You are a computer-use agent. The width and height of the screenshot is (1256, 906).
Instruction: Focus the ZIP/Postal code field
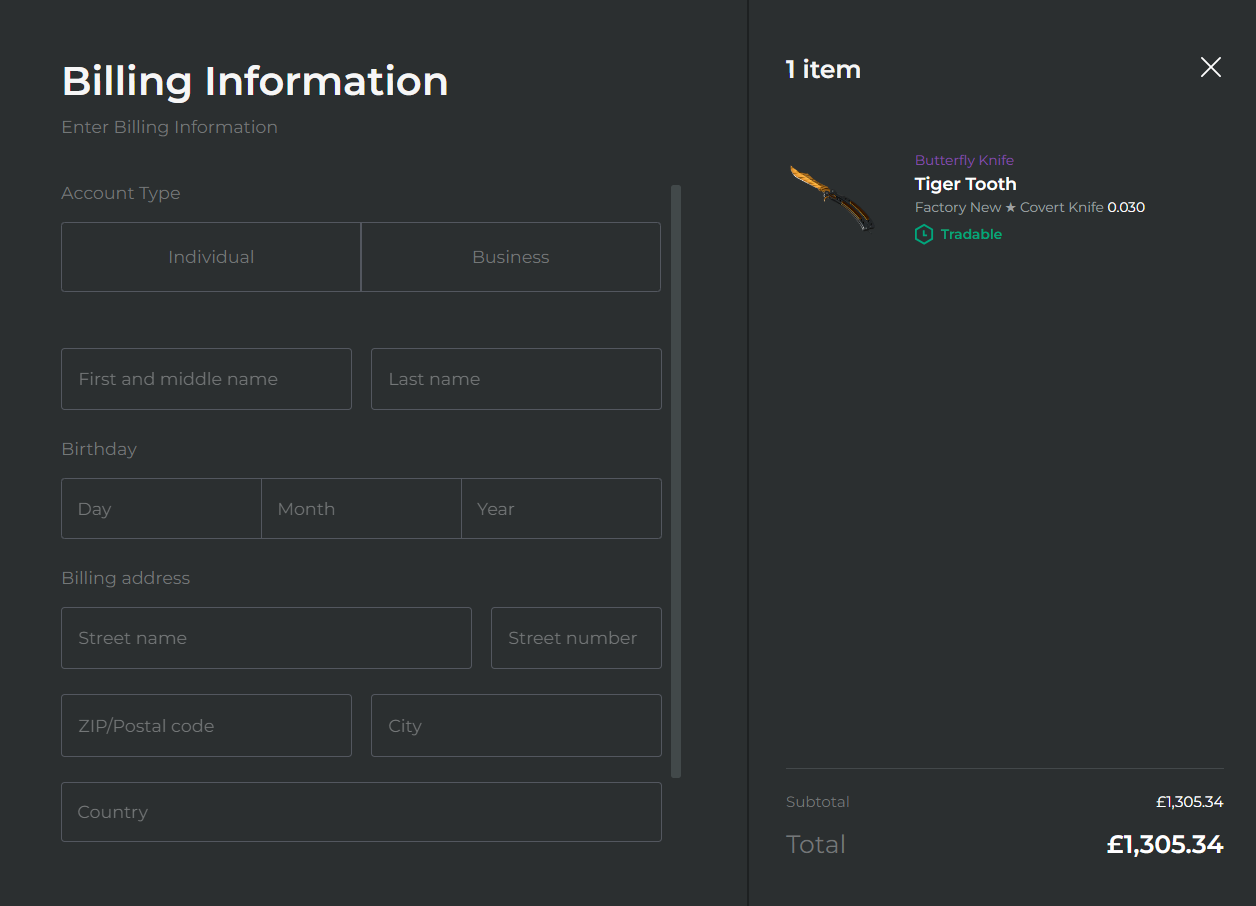click(206, 726)
